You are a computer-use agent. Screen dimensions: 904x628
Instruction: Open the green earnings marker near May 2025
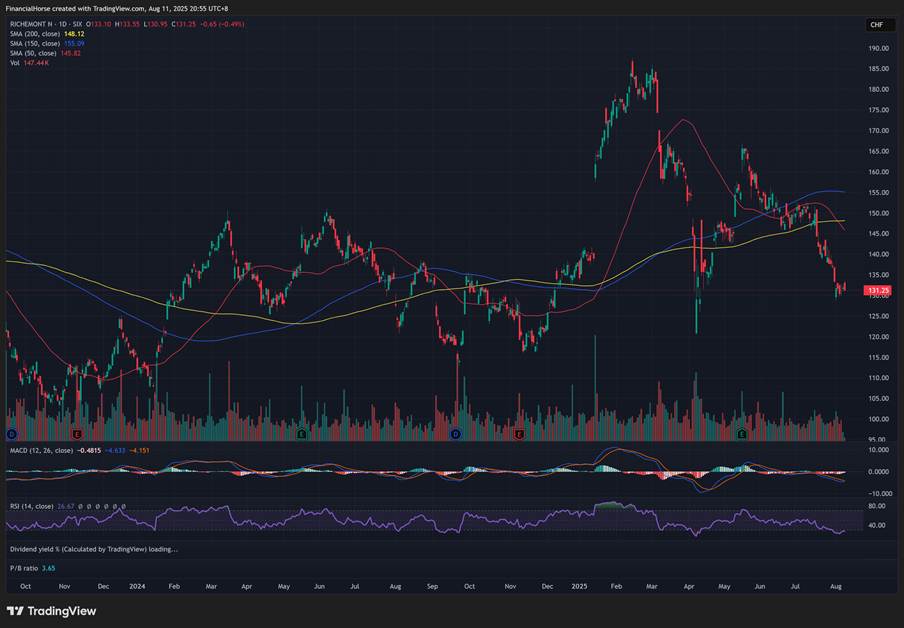[x=742, y=433]
